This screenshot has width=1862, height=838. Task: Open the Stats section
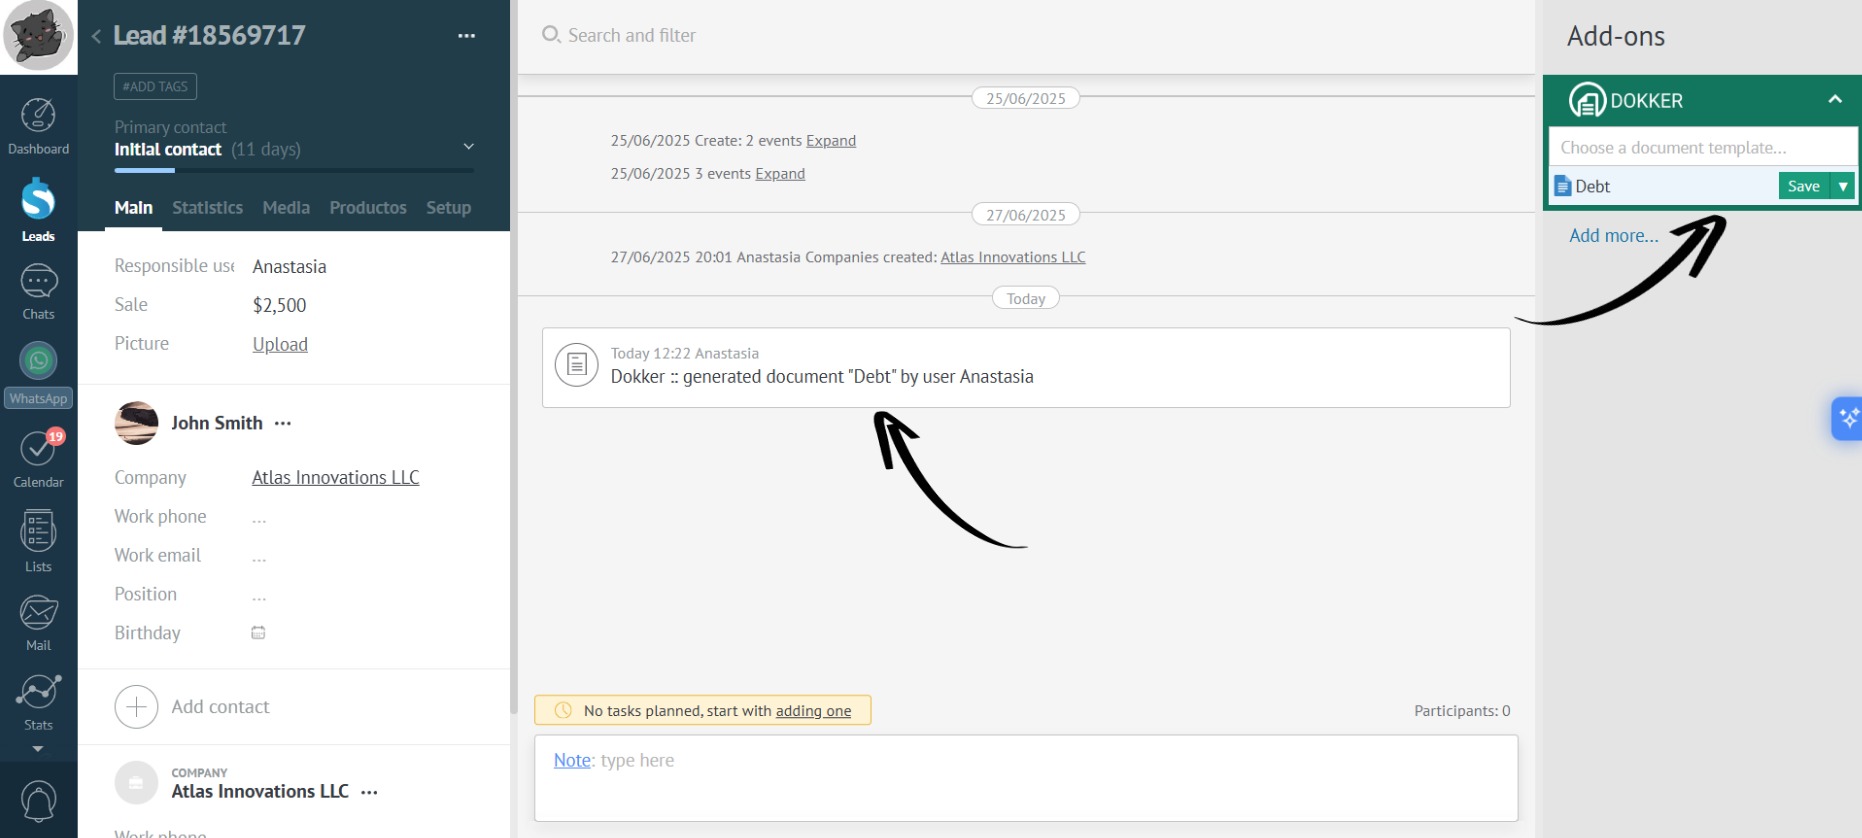click(x=38, y=702)
